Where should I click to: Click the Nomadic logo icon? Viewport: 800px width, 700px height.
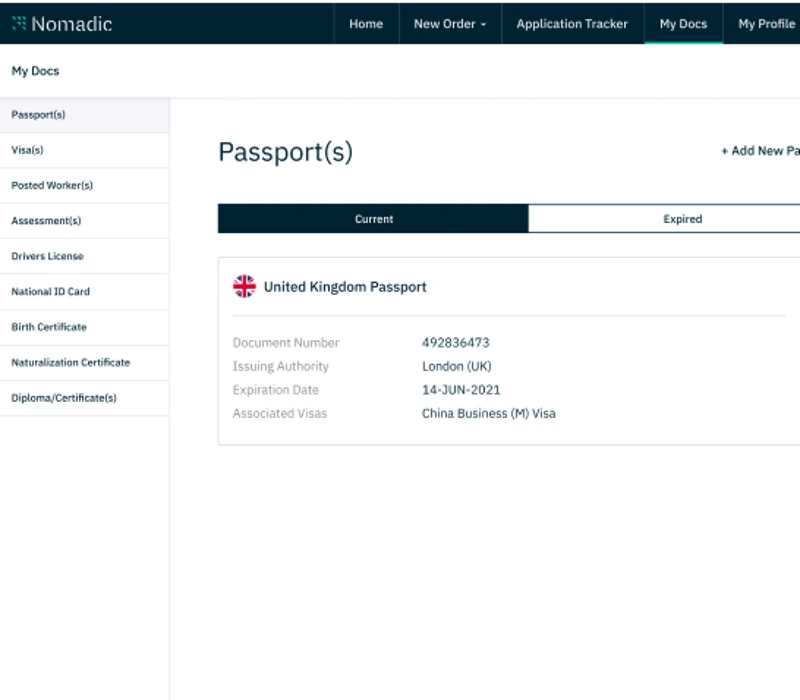(x=19, y=23)
